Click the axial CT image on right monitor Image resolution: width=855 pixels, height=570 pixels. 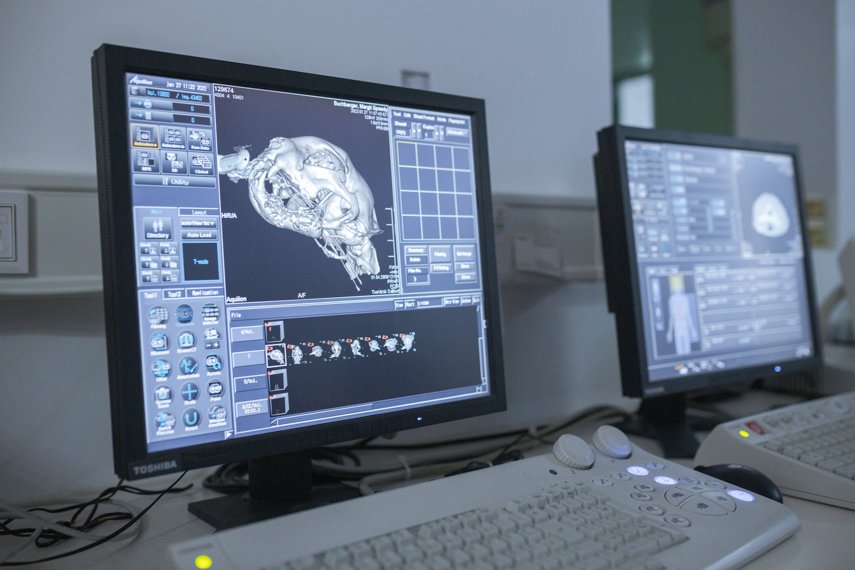tap(771, 213)
